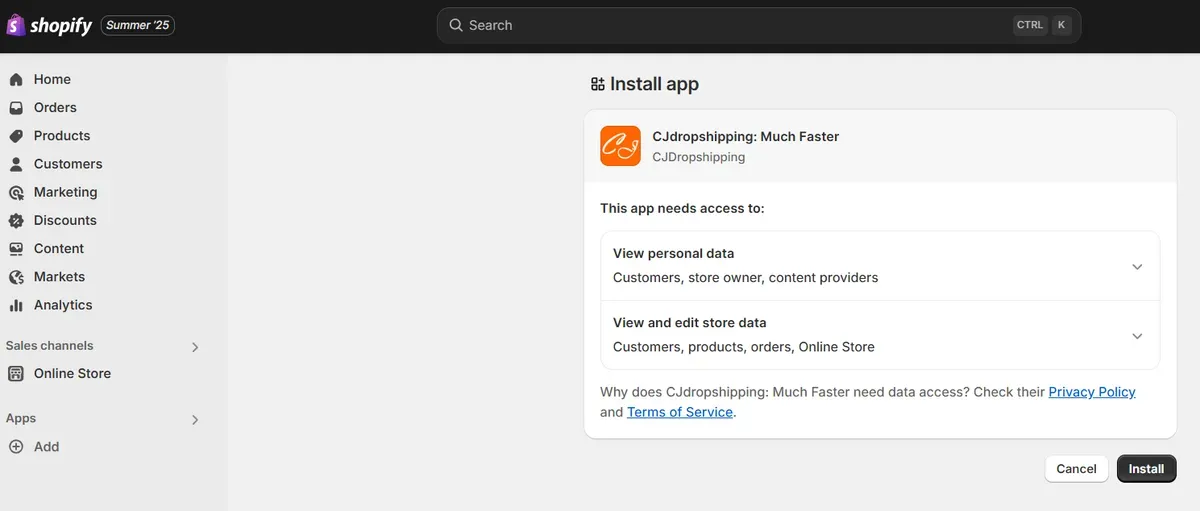The image size is (1200, 511).
Task: Click the Online Store storefront icon
Action: click(16, 373)
